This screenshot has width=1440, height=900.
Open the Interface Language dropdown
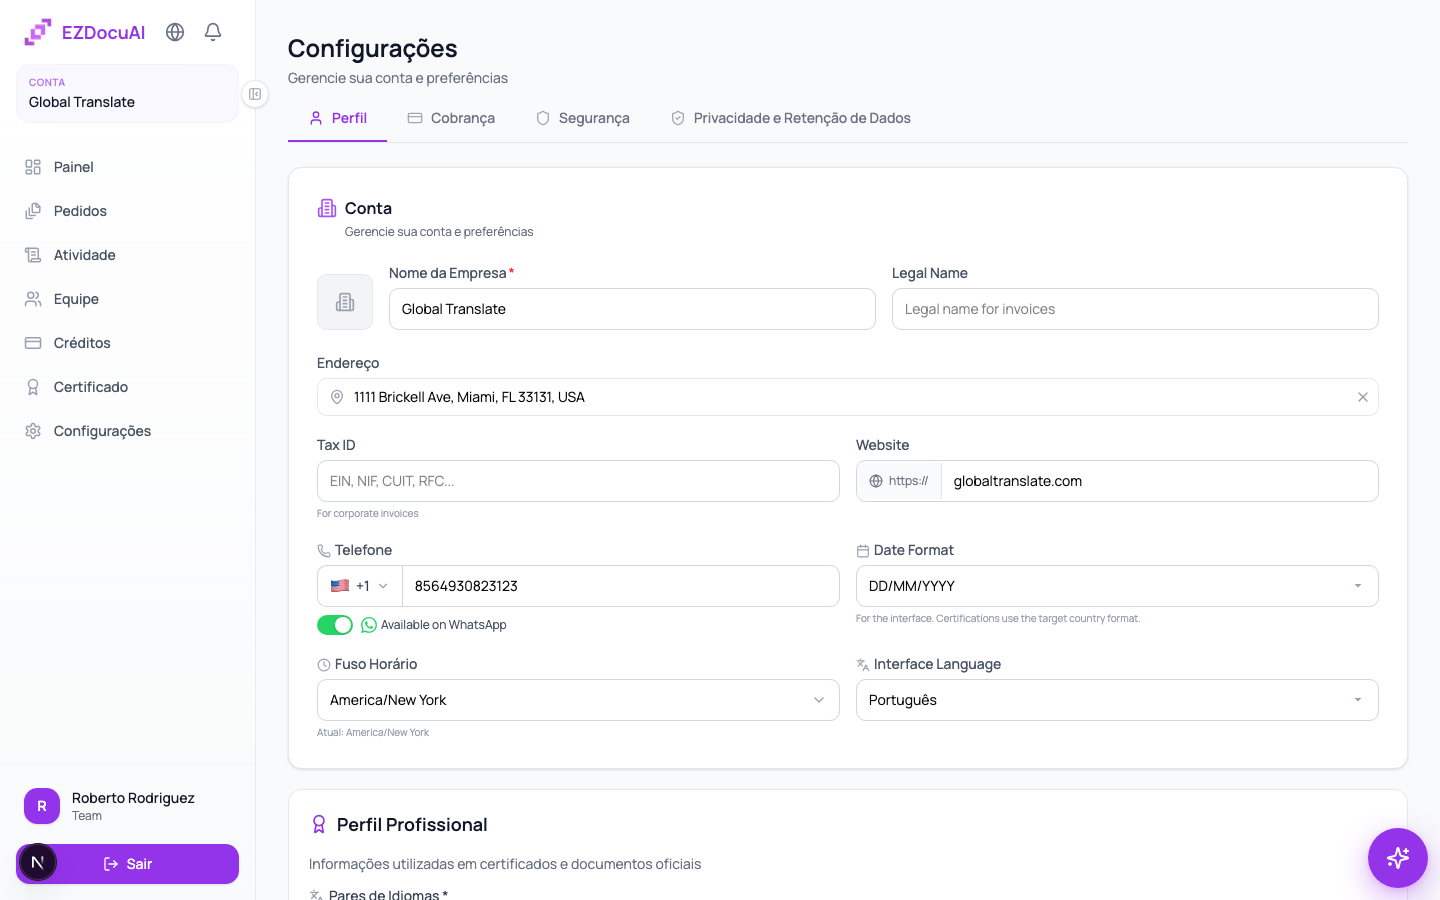coord(1117,700)
